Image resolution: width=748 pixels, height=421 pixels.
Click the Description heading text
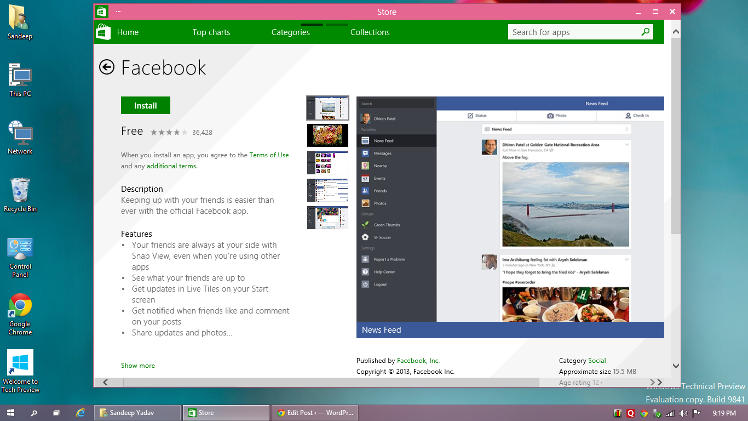pos(142,189)
